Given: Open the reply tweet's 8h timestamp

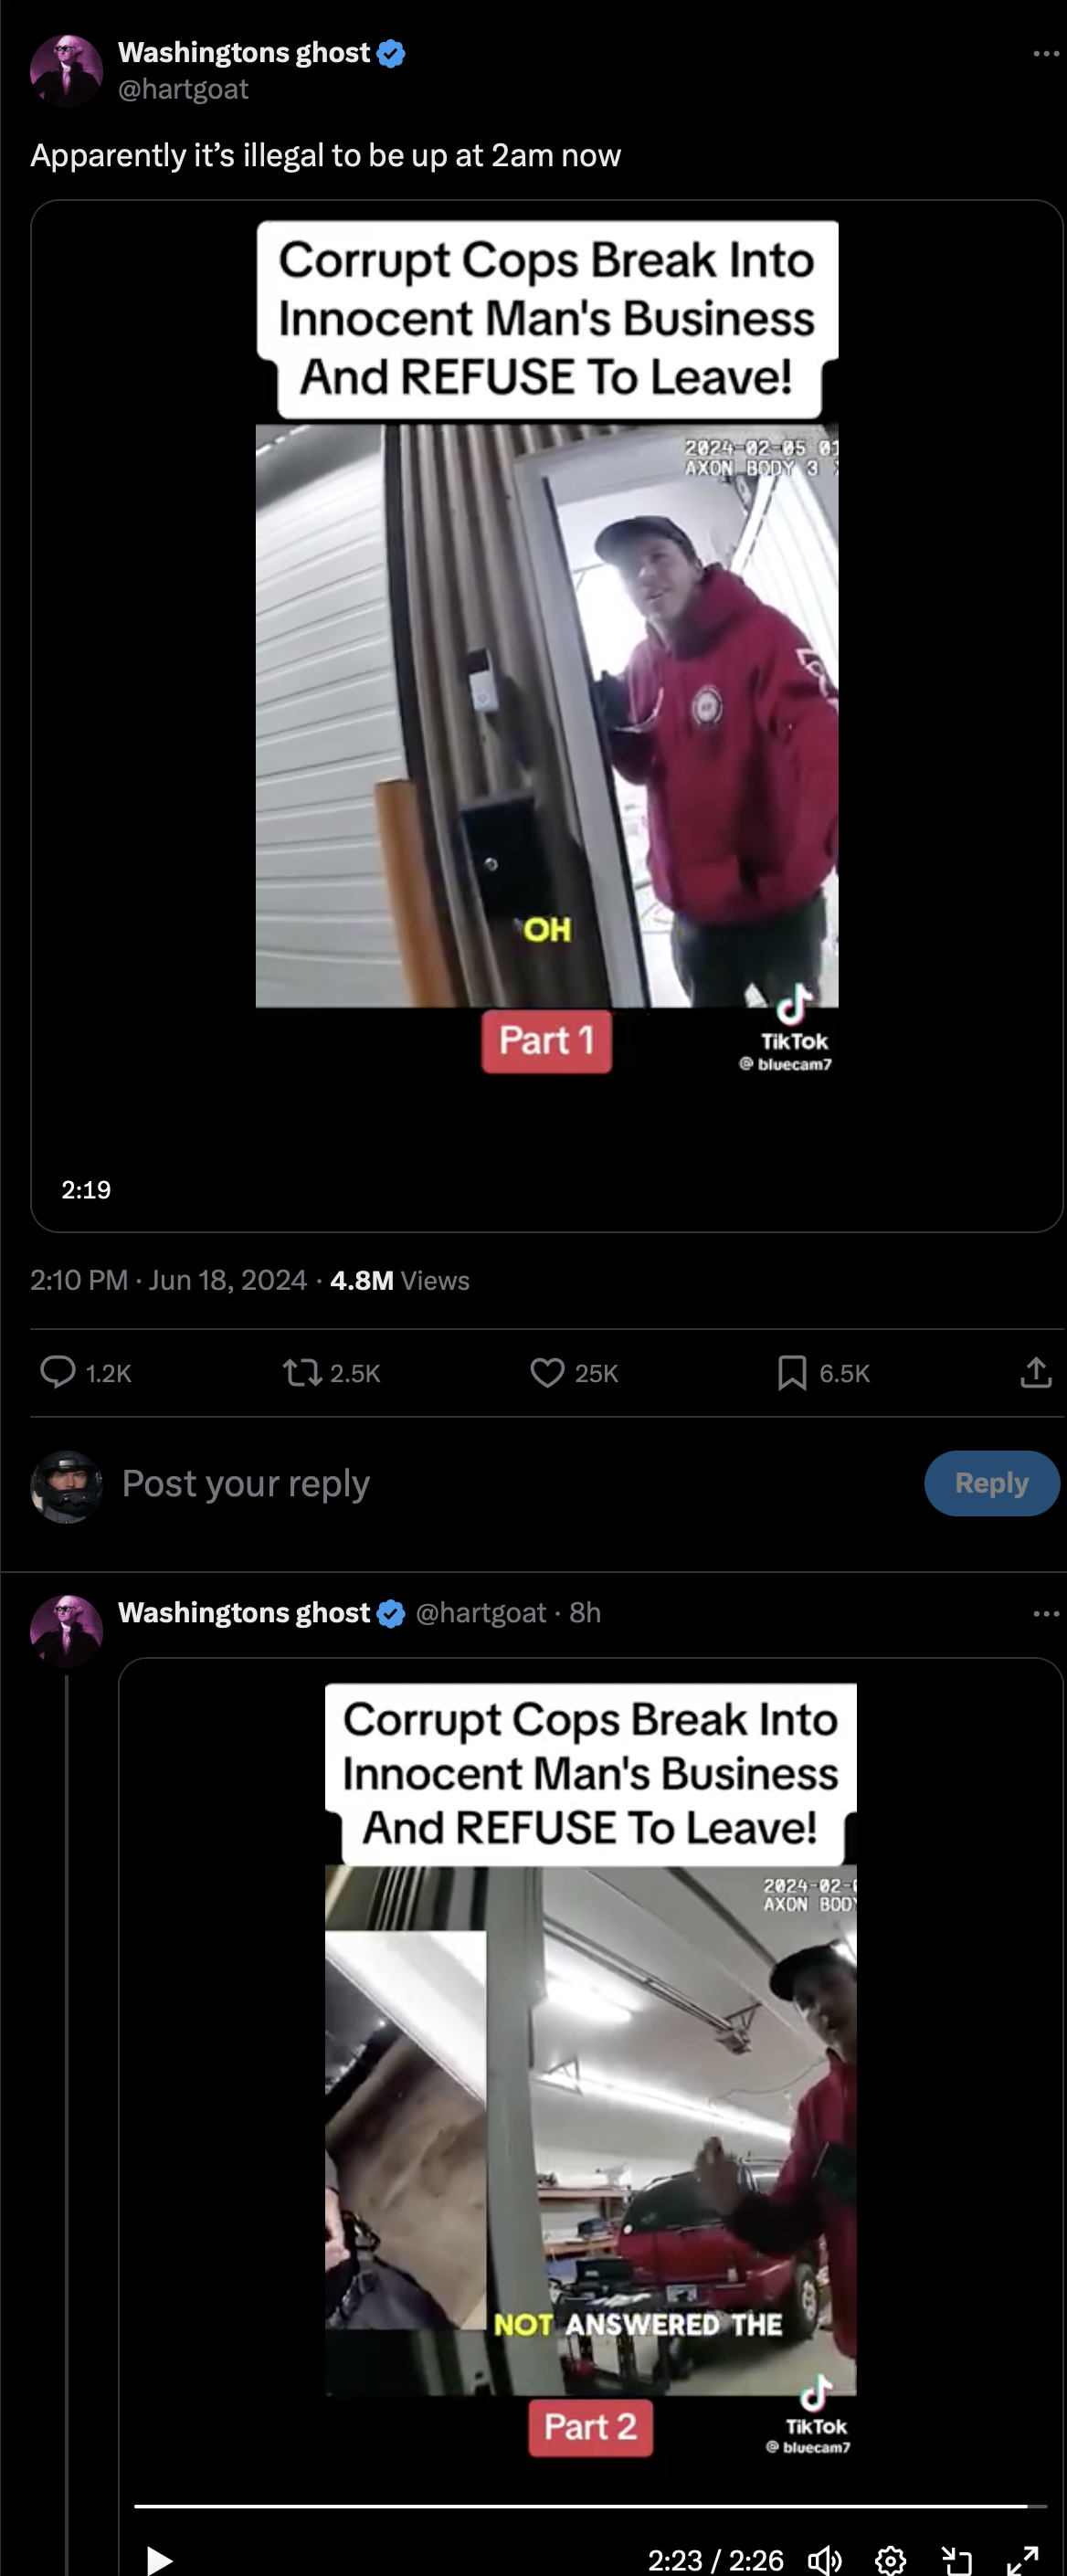Looking at the screenshot, I should pos(585,1612).
